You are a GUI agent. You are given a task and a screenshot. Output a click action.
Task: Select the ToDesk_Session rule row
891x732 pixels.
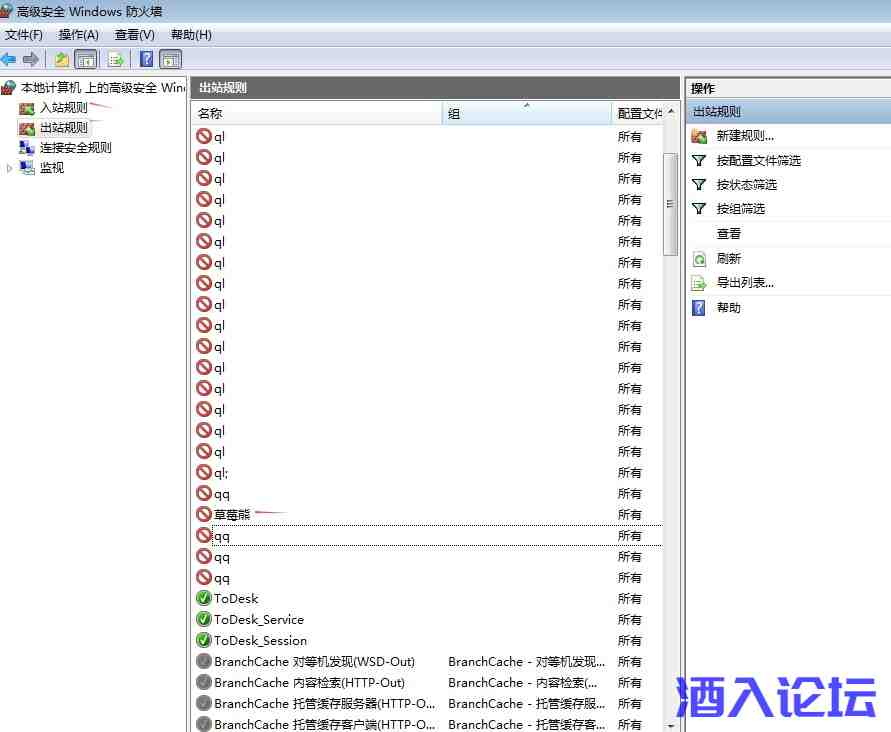[x=428, y=640]
